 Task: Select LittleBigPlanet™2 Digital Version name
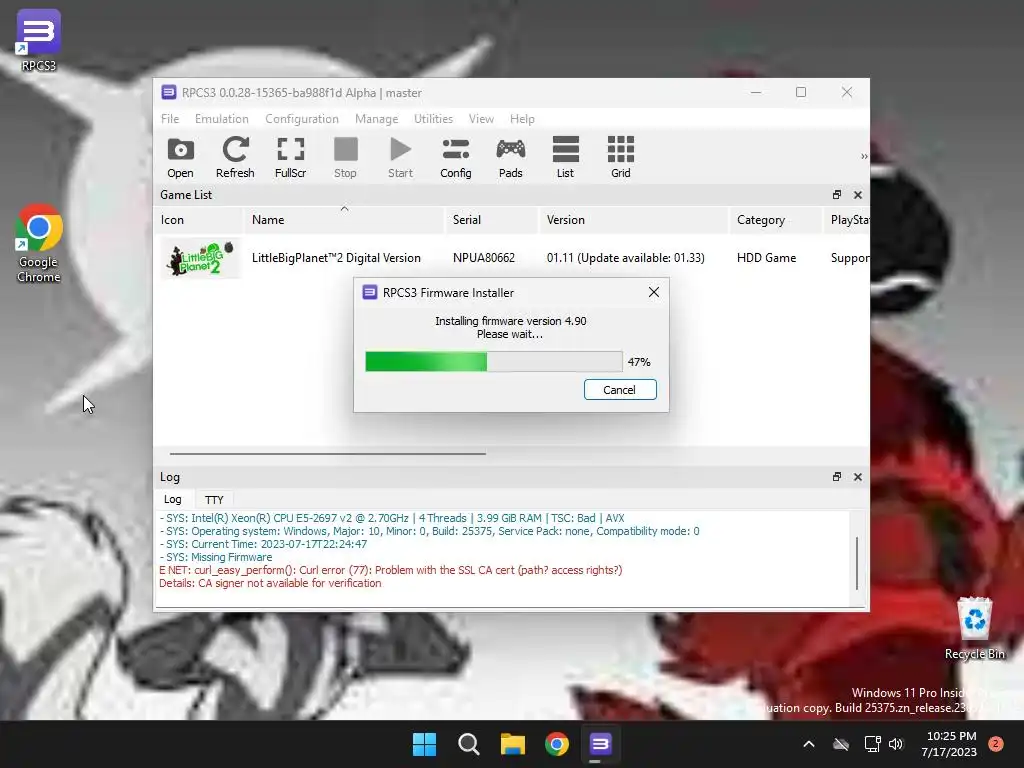tap(336, 258)
